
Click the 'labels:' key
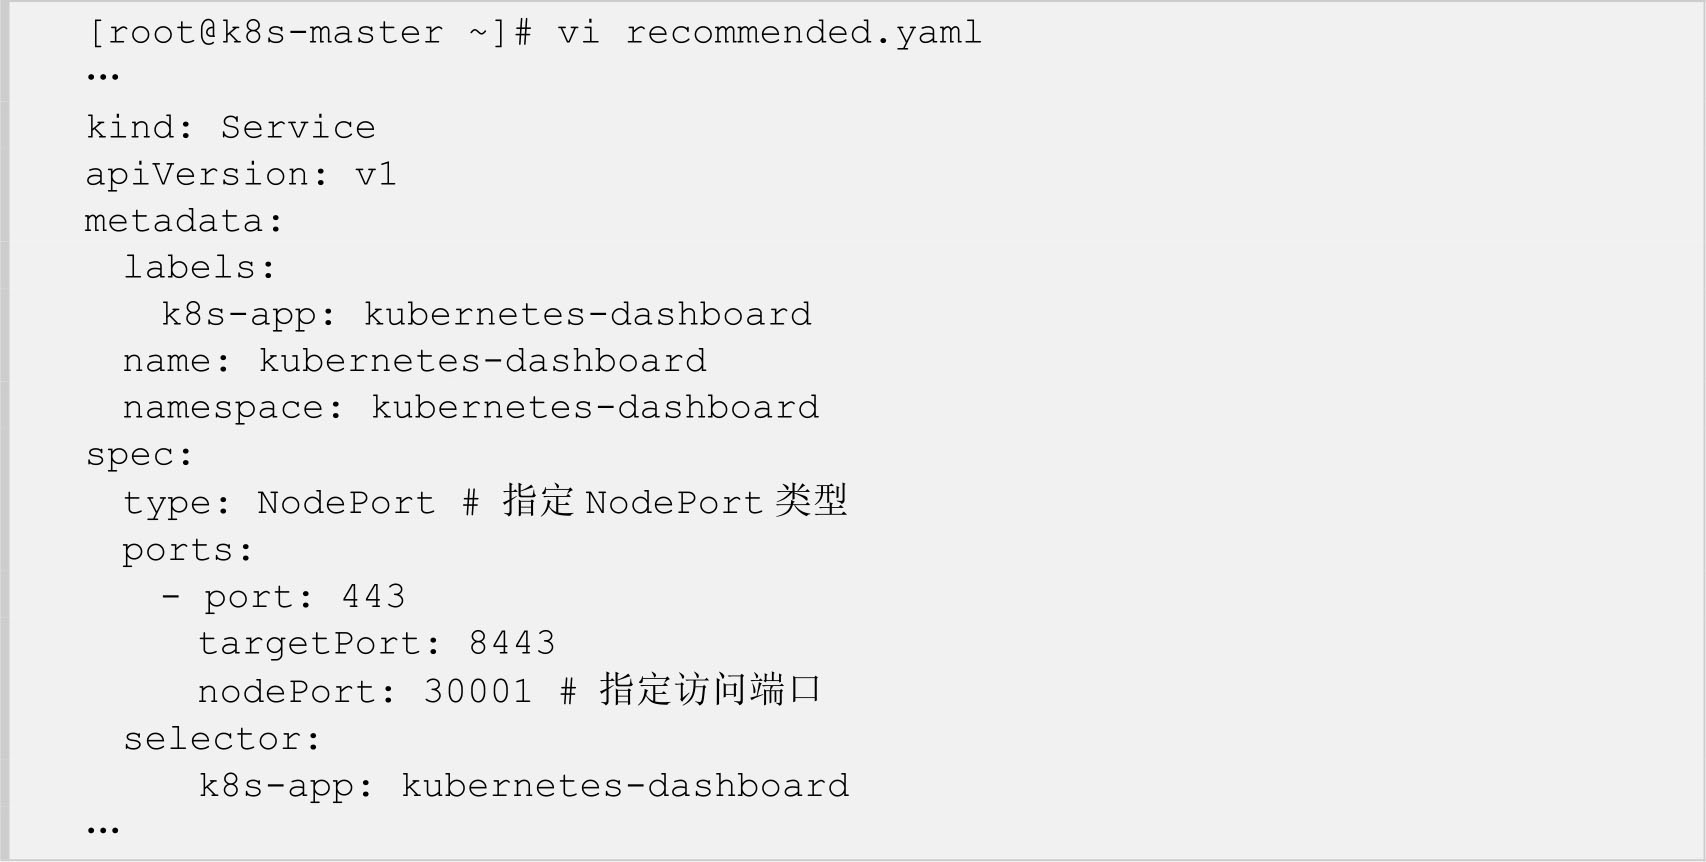199,268
